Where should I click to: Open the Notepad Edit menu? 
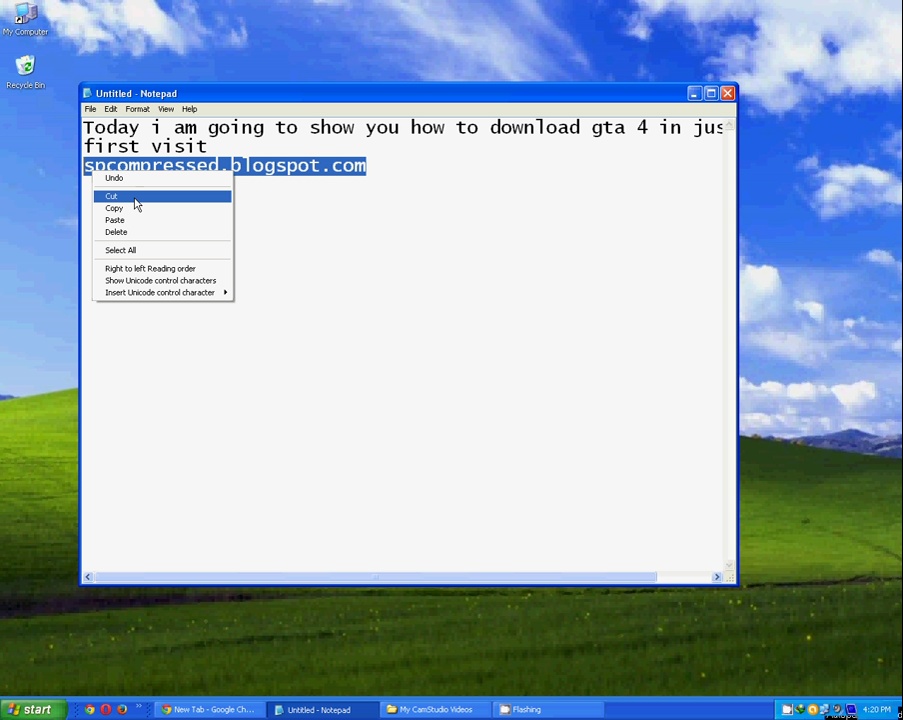111,109
